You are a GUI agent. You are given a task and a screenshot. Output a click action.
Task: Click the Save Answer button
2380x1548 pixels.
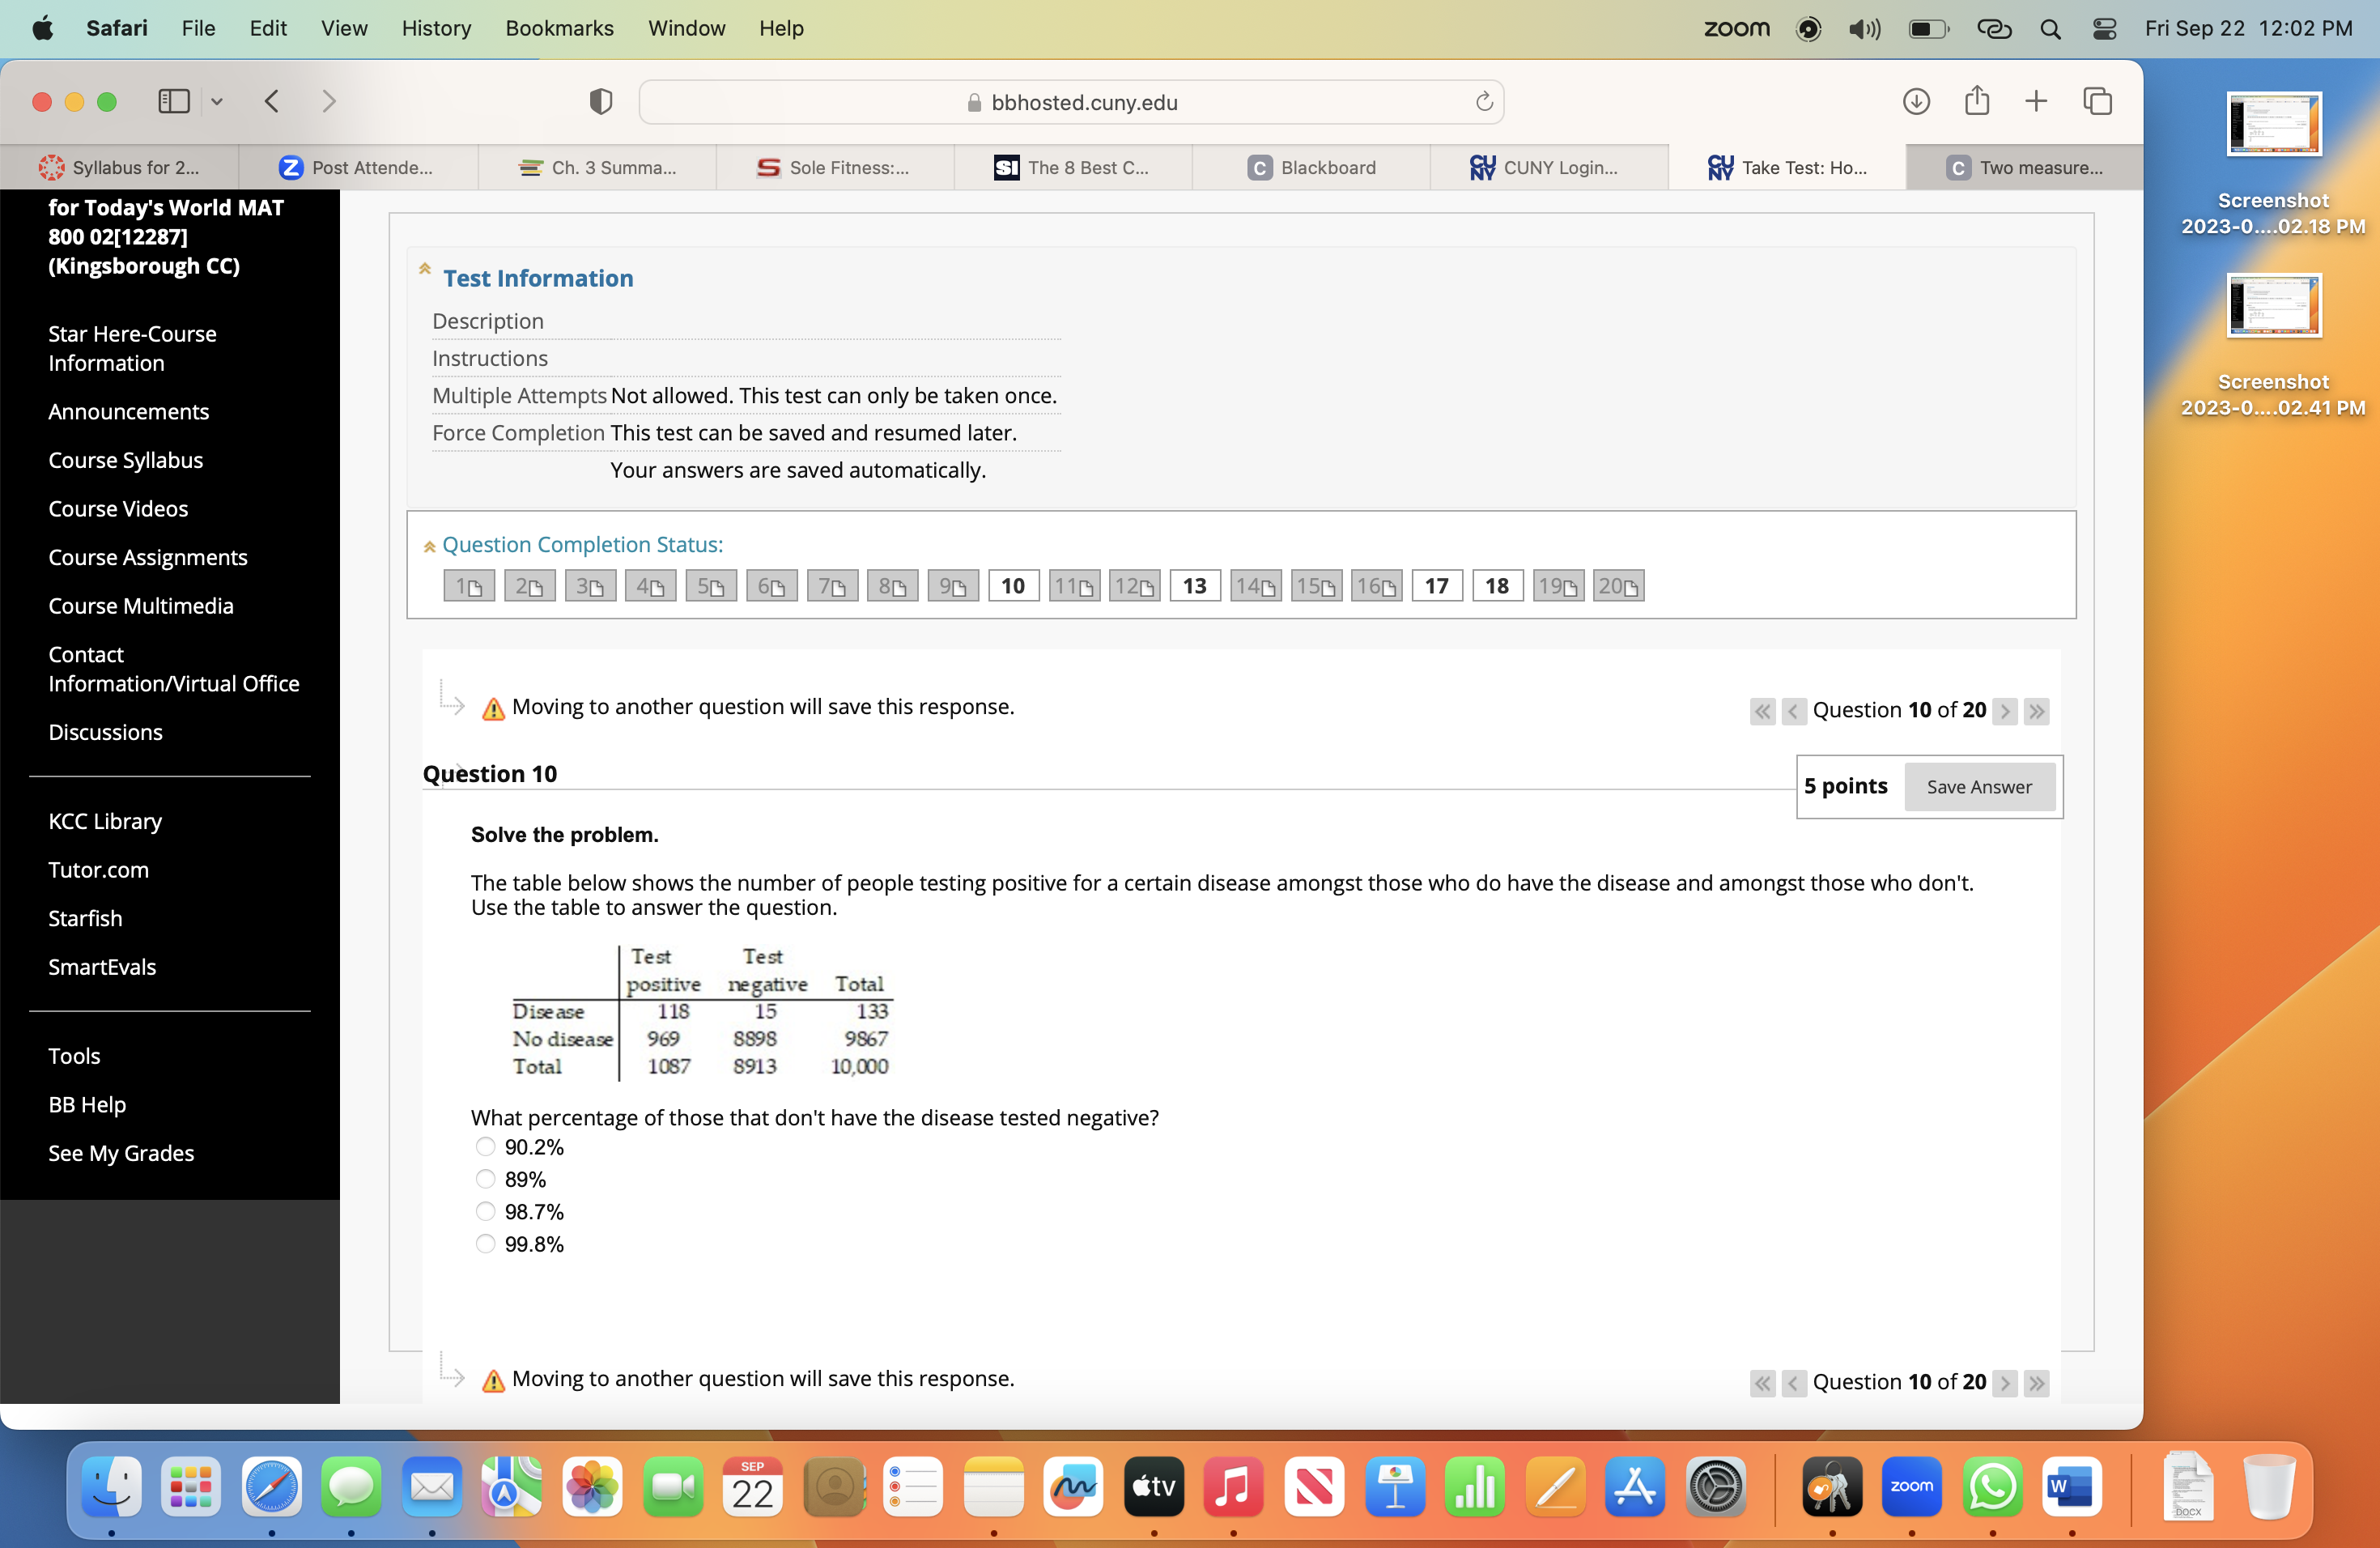[x=1979, y=787]
